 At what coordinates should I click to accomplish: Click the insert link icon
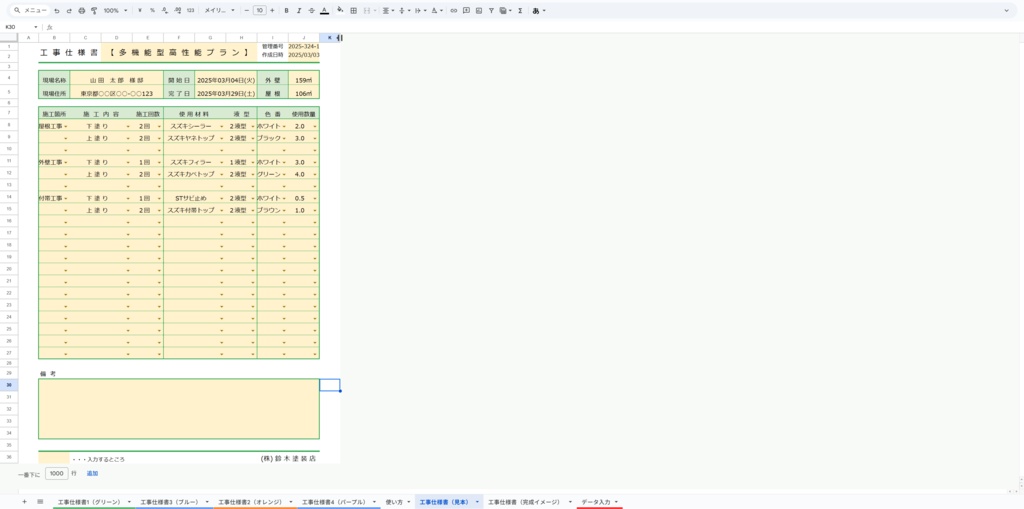pyautogui.click(x=454, y=10)
